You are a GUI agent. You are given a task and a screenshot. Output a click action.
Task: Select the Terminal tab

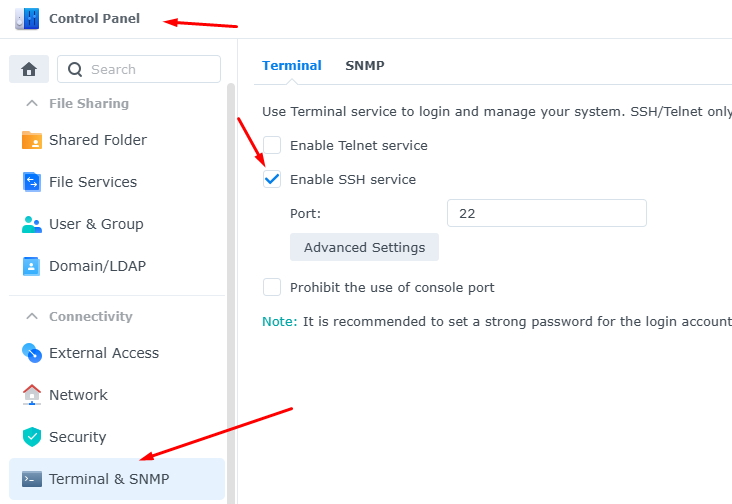(292, 65)
